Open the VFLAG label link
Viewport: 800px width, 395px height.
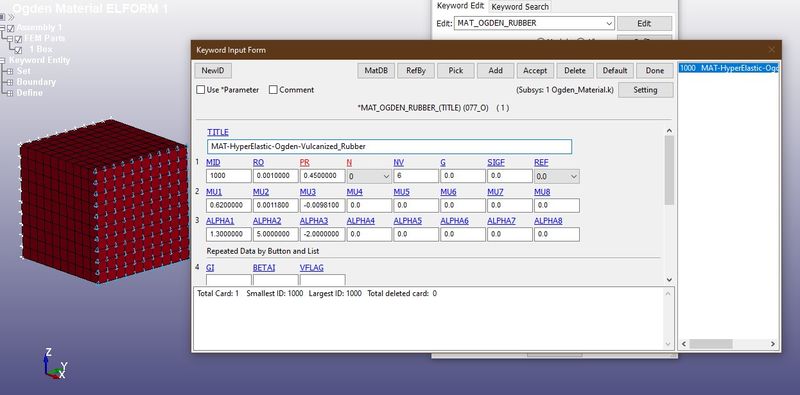312,267
